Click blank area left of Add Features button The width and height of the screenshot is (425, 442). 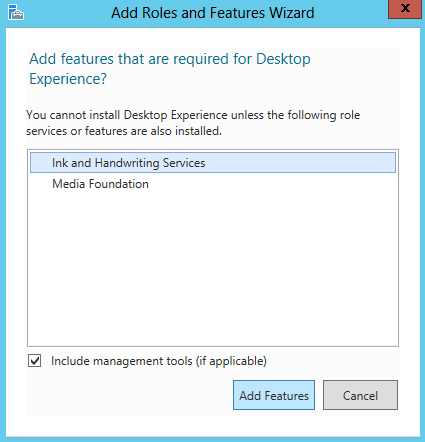click(130, 395)
